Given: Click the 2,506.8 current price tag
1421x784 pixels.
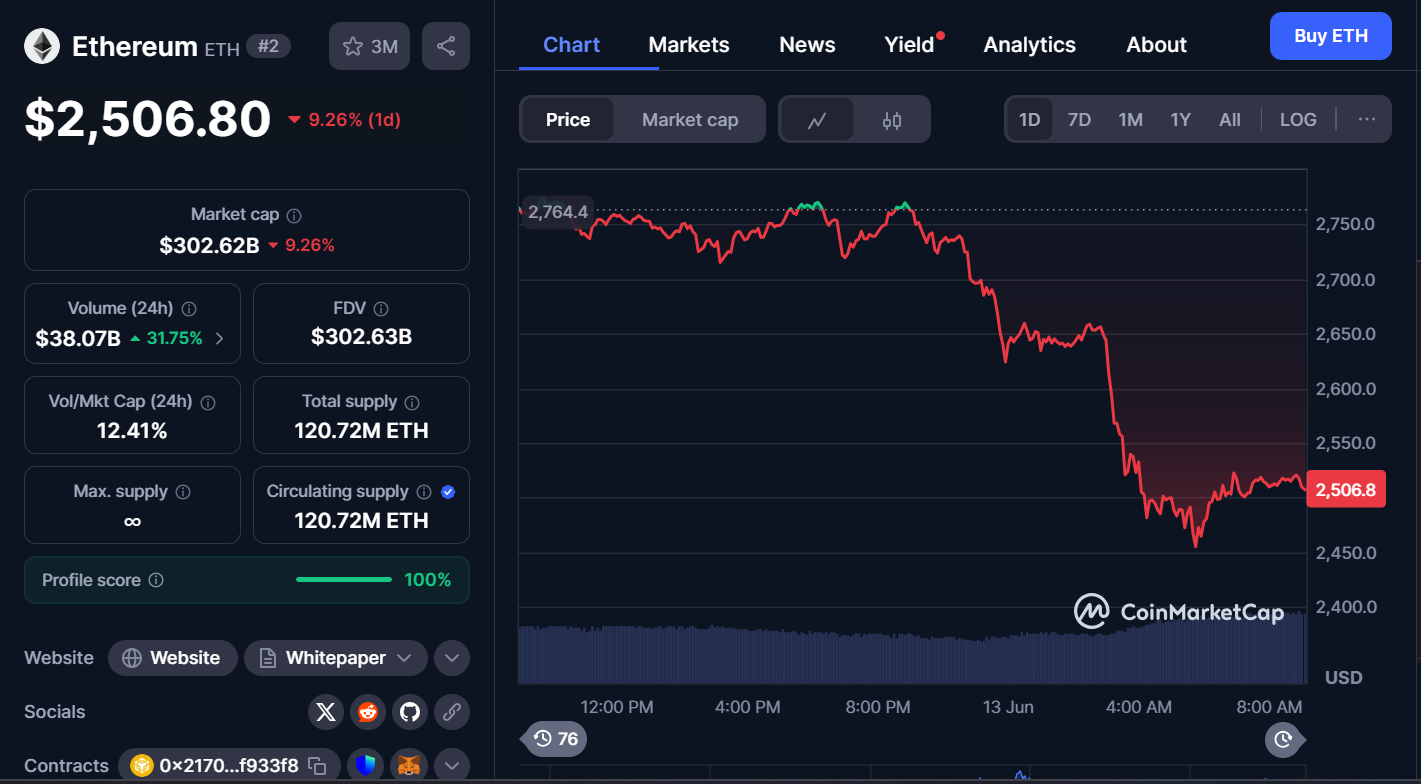Looking at the screenshot, I should pos(1346,489).
